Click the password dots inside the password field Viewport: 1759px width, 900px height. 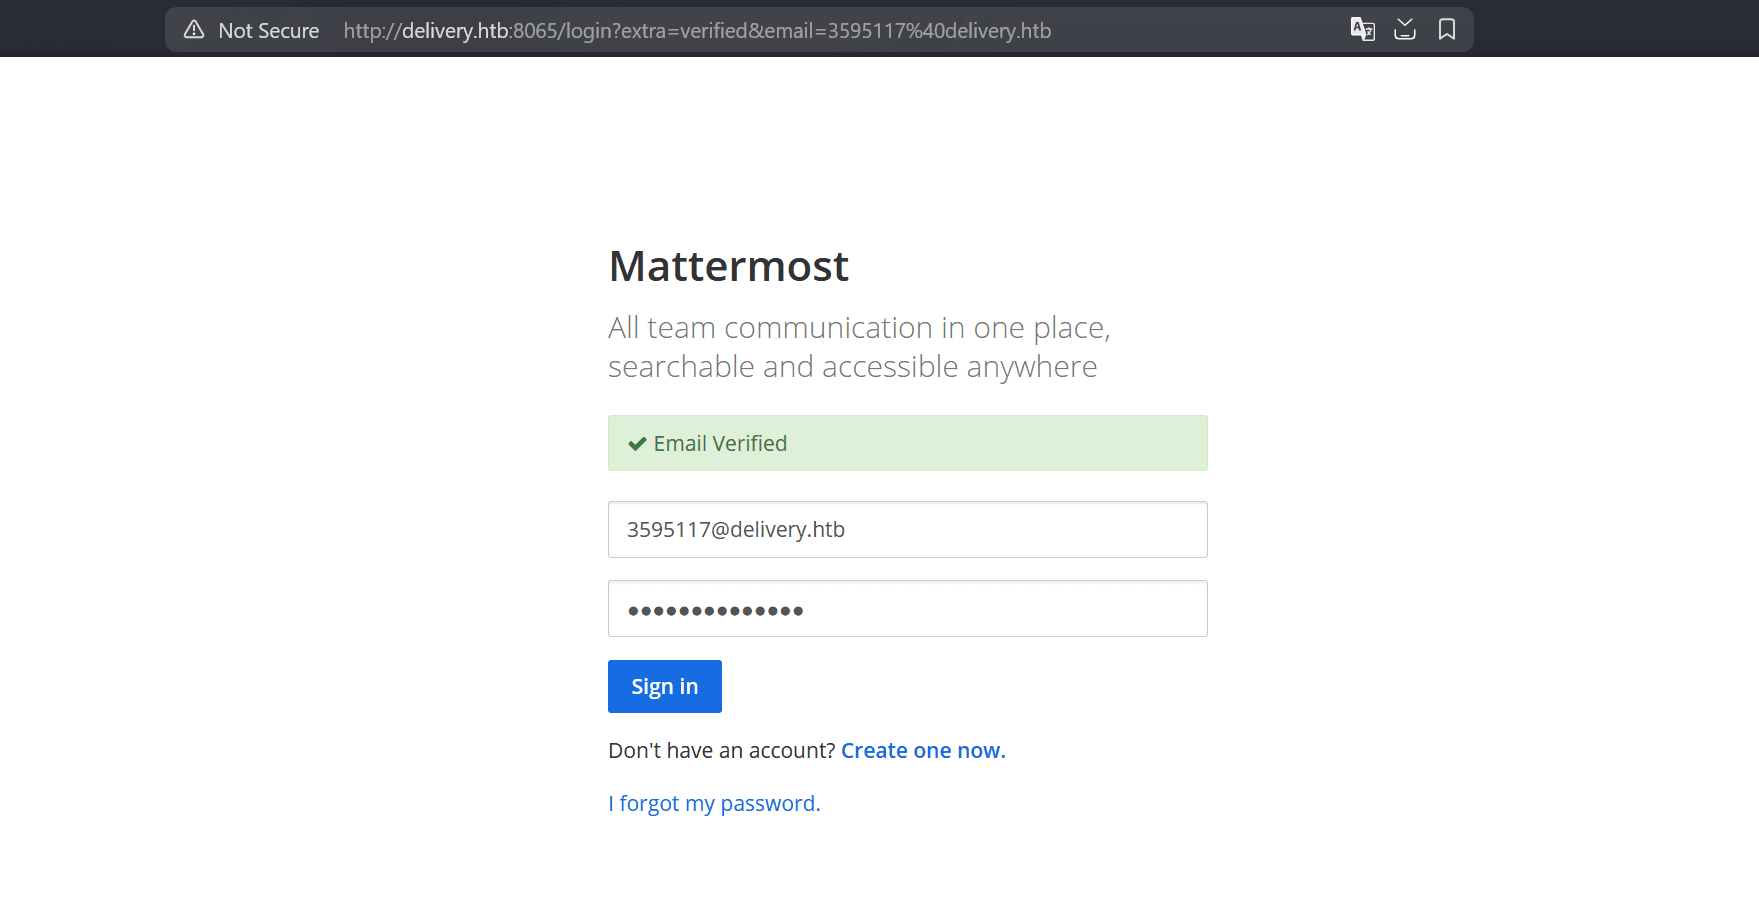[715, 611]
